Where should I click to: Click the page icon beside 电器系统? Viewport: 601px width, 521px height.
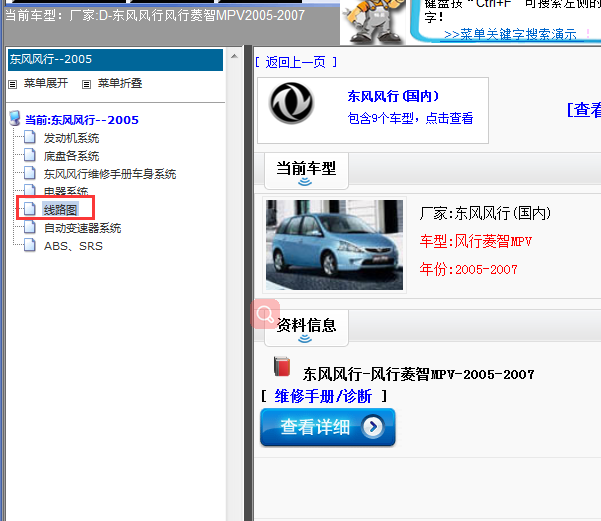coord(30,190)
